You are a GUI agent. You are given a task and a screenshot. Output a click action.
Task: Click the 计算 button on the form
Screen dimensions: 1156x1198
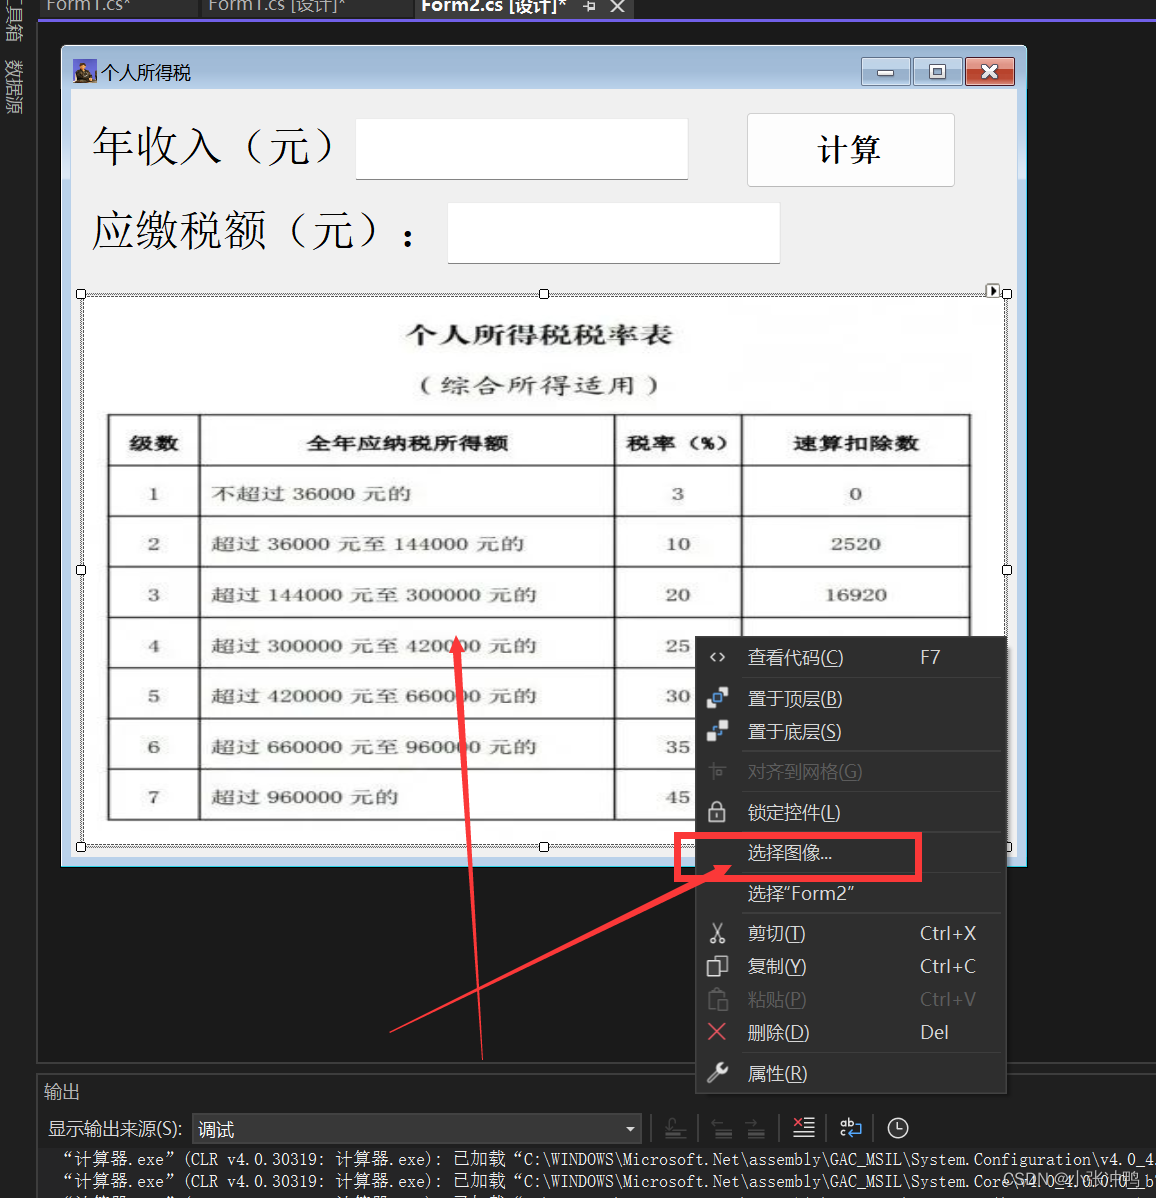tap(850, 150)
